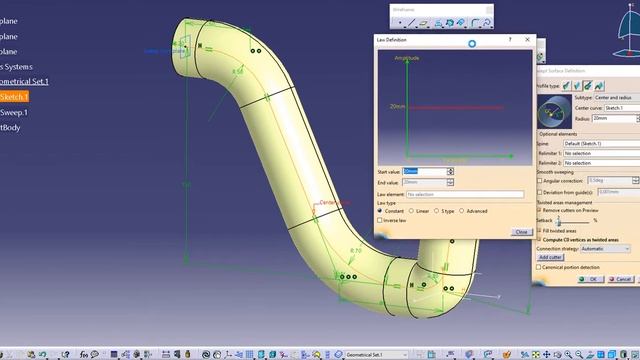The image size is (640, 360).
Task: Click the Angular correction spinner arrows
Action: [636, 180]
